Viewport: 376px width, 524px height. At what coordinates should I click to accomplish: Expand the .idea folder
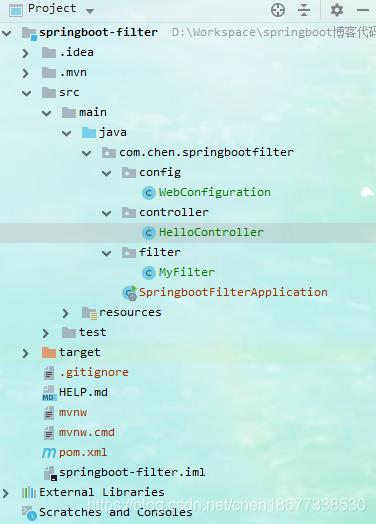26,53
